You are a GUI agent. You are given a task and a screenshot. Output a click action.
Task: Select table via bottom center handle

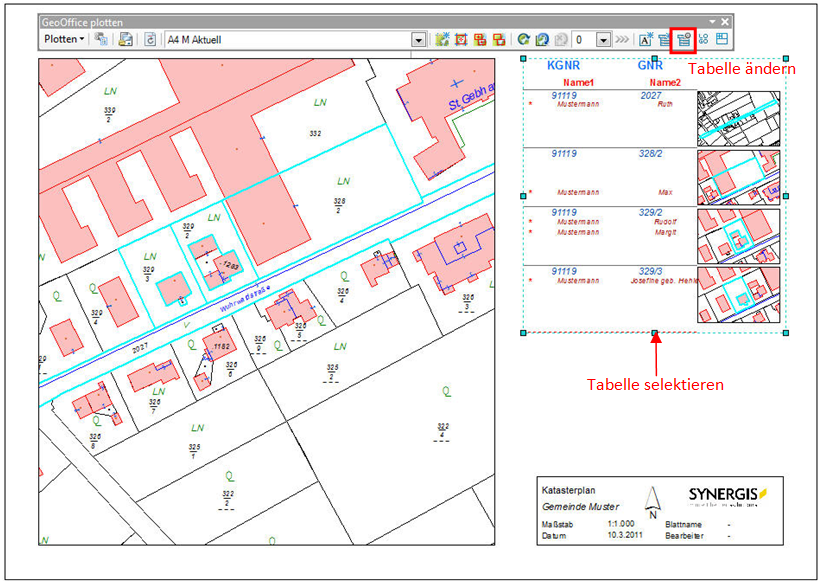654,333
